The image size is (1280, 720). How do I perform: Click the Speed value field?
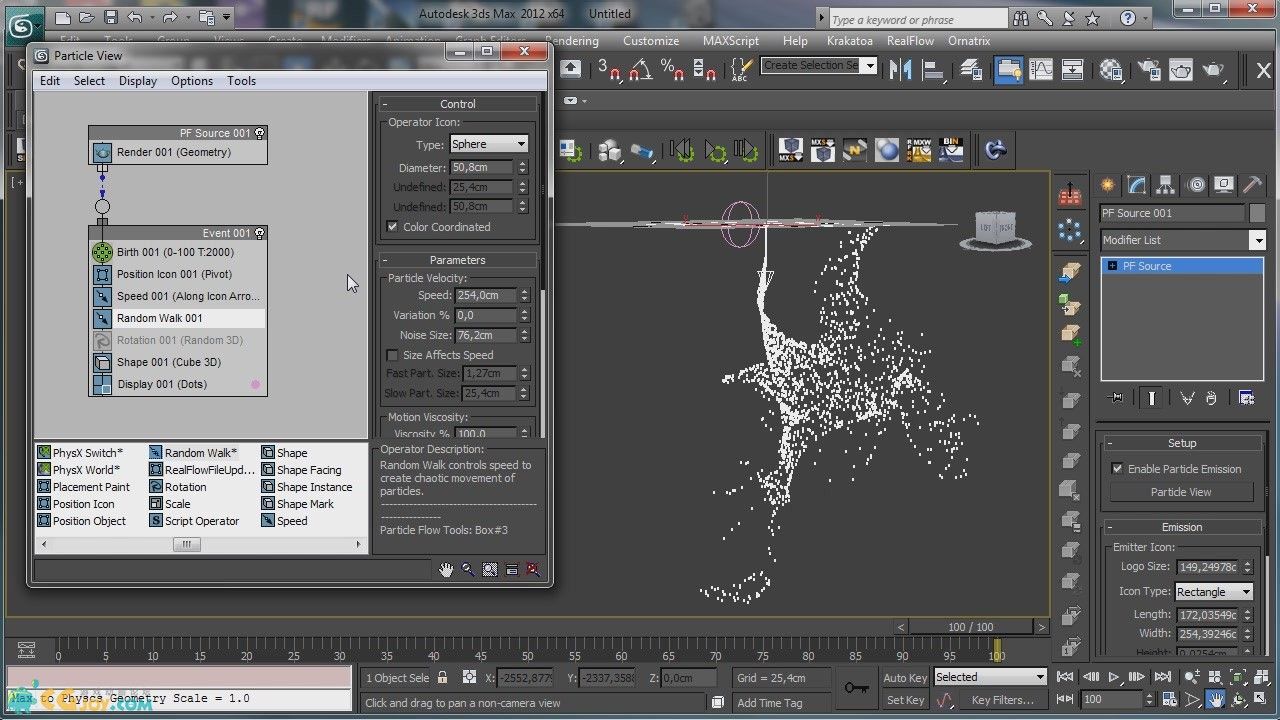[483, 295]
